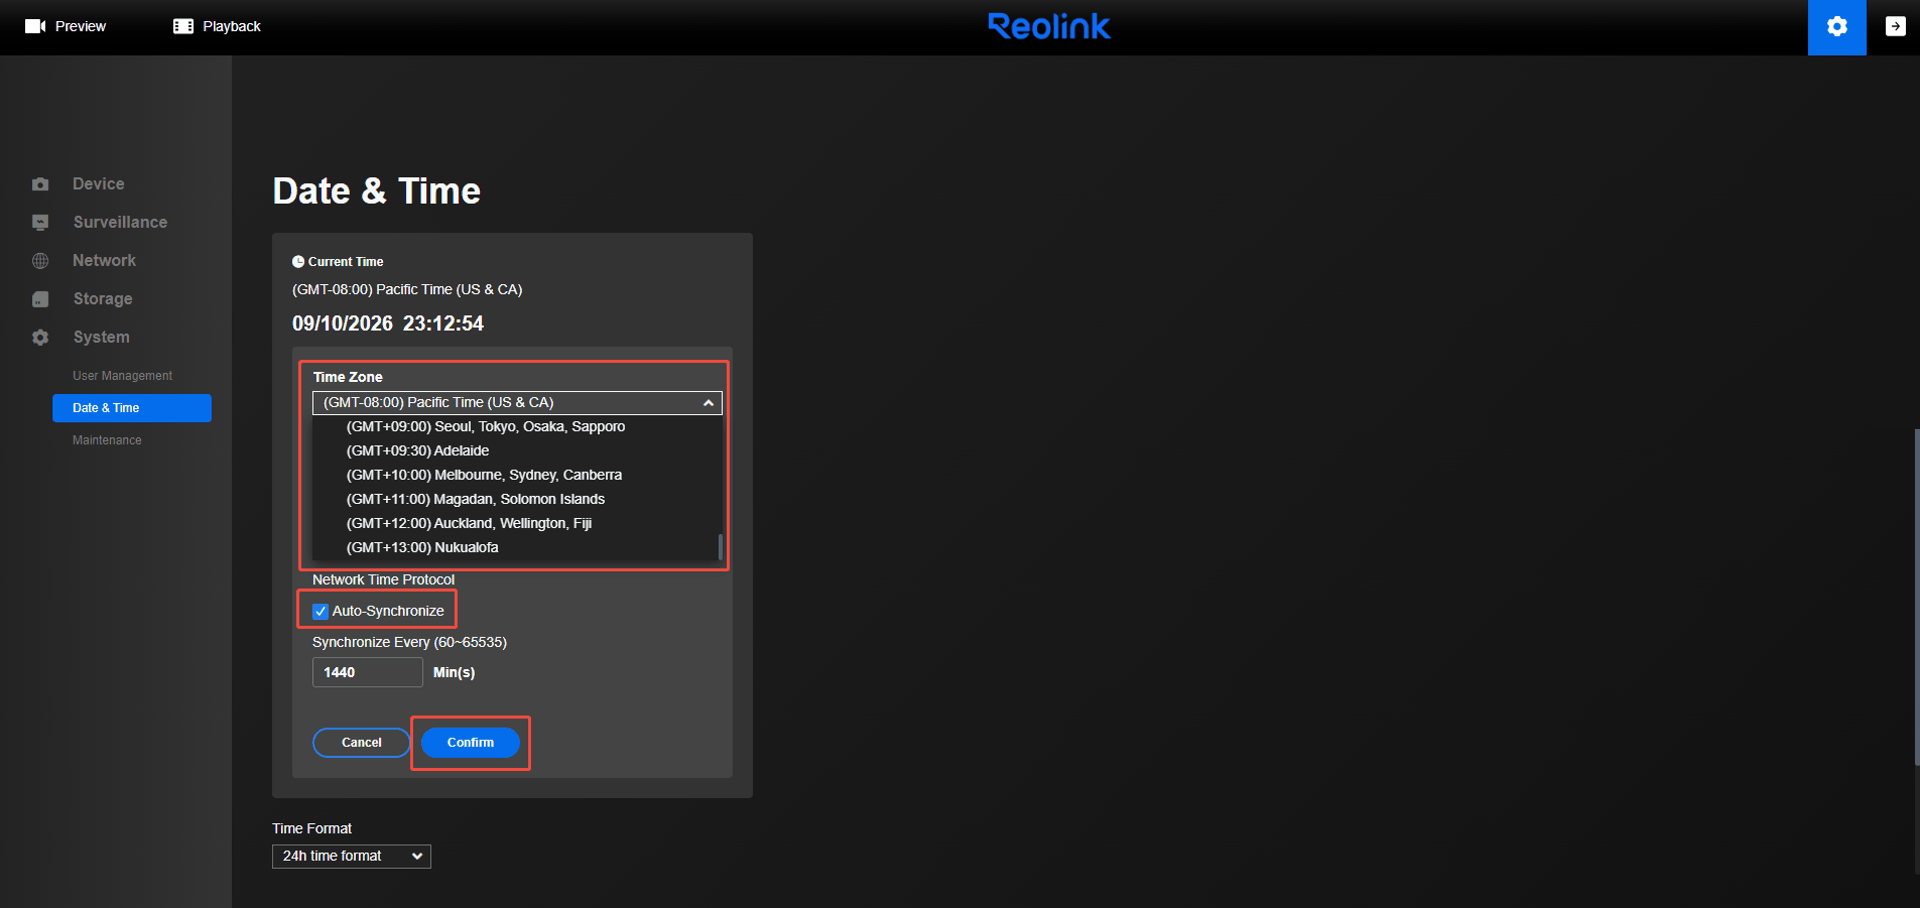The image size is (1920, 908).
Task: Open settings via the gear icon
Action: (1837, 27)
